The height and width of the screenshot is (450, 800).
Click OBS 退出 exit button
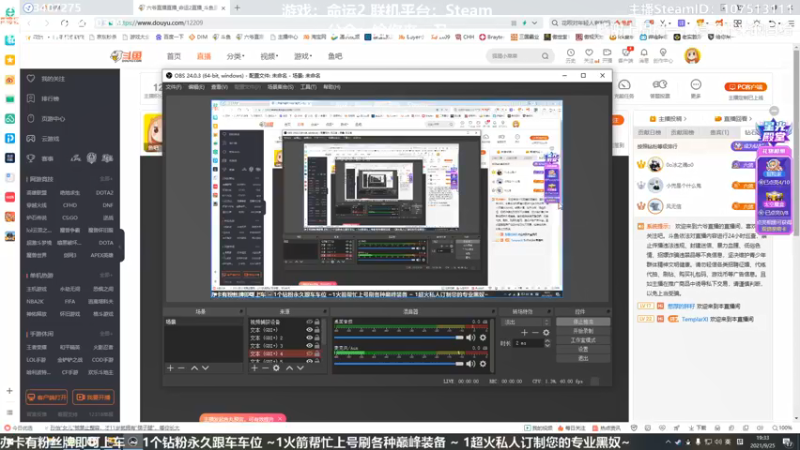(583, 359)
